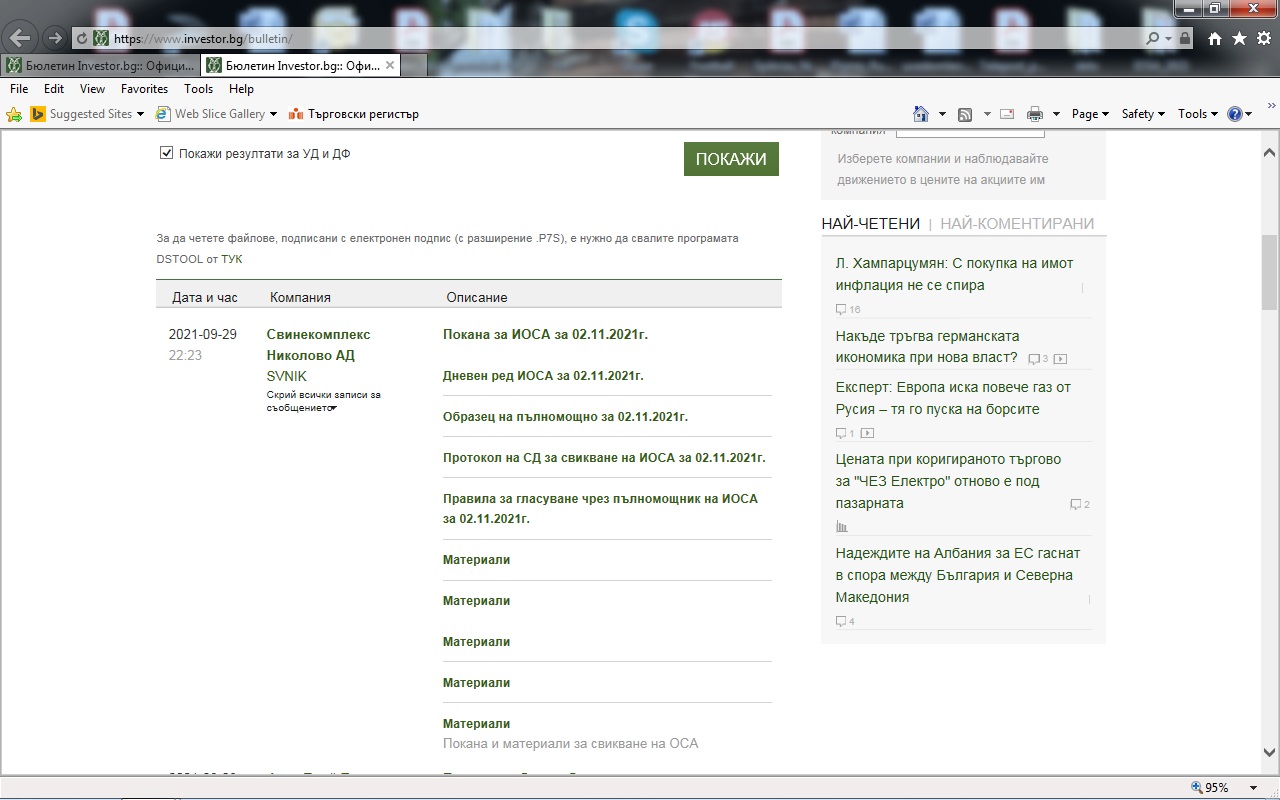Open the gear Tools icon at top right
1280x800 pixels.
[1263, 38]
